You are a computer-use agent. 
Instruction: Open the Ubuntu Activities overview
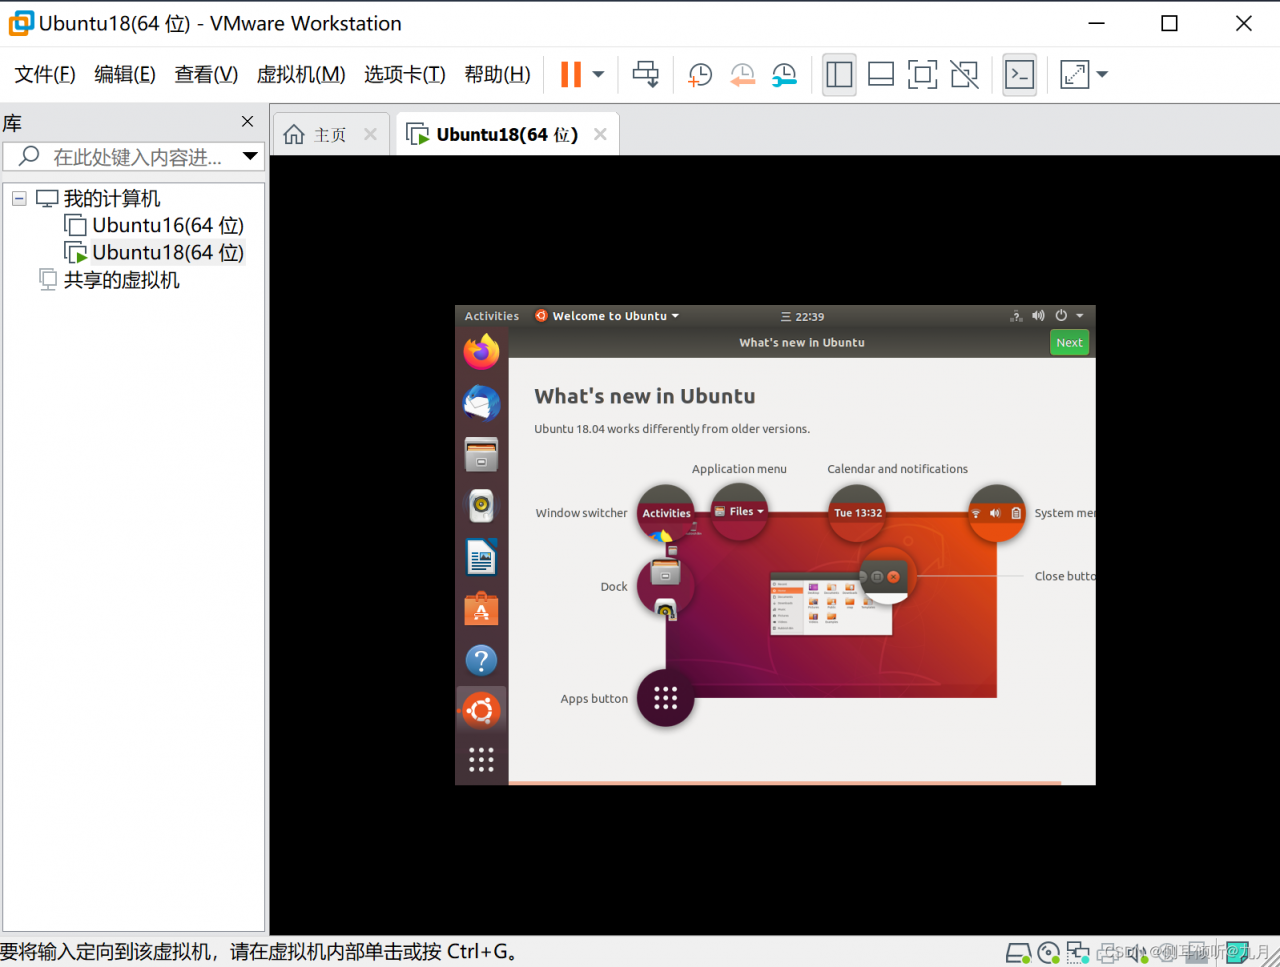(x=492, y=316)
